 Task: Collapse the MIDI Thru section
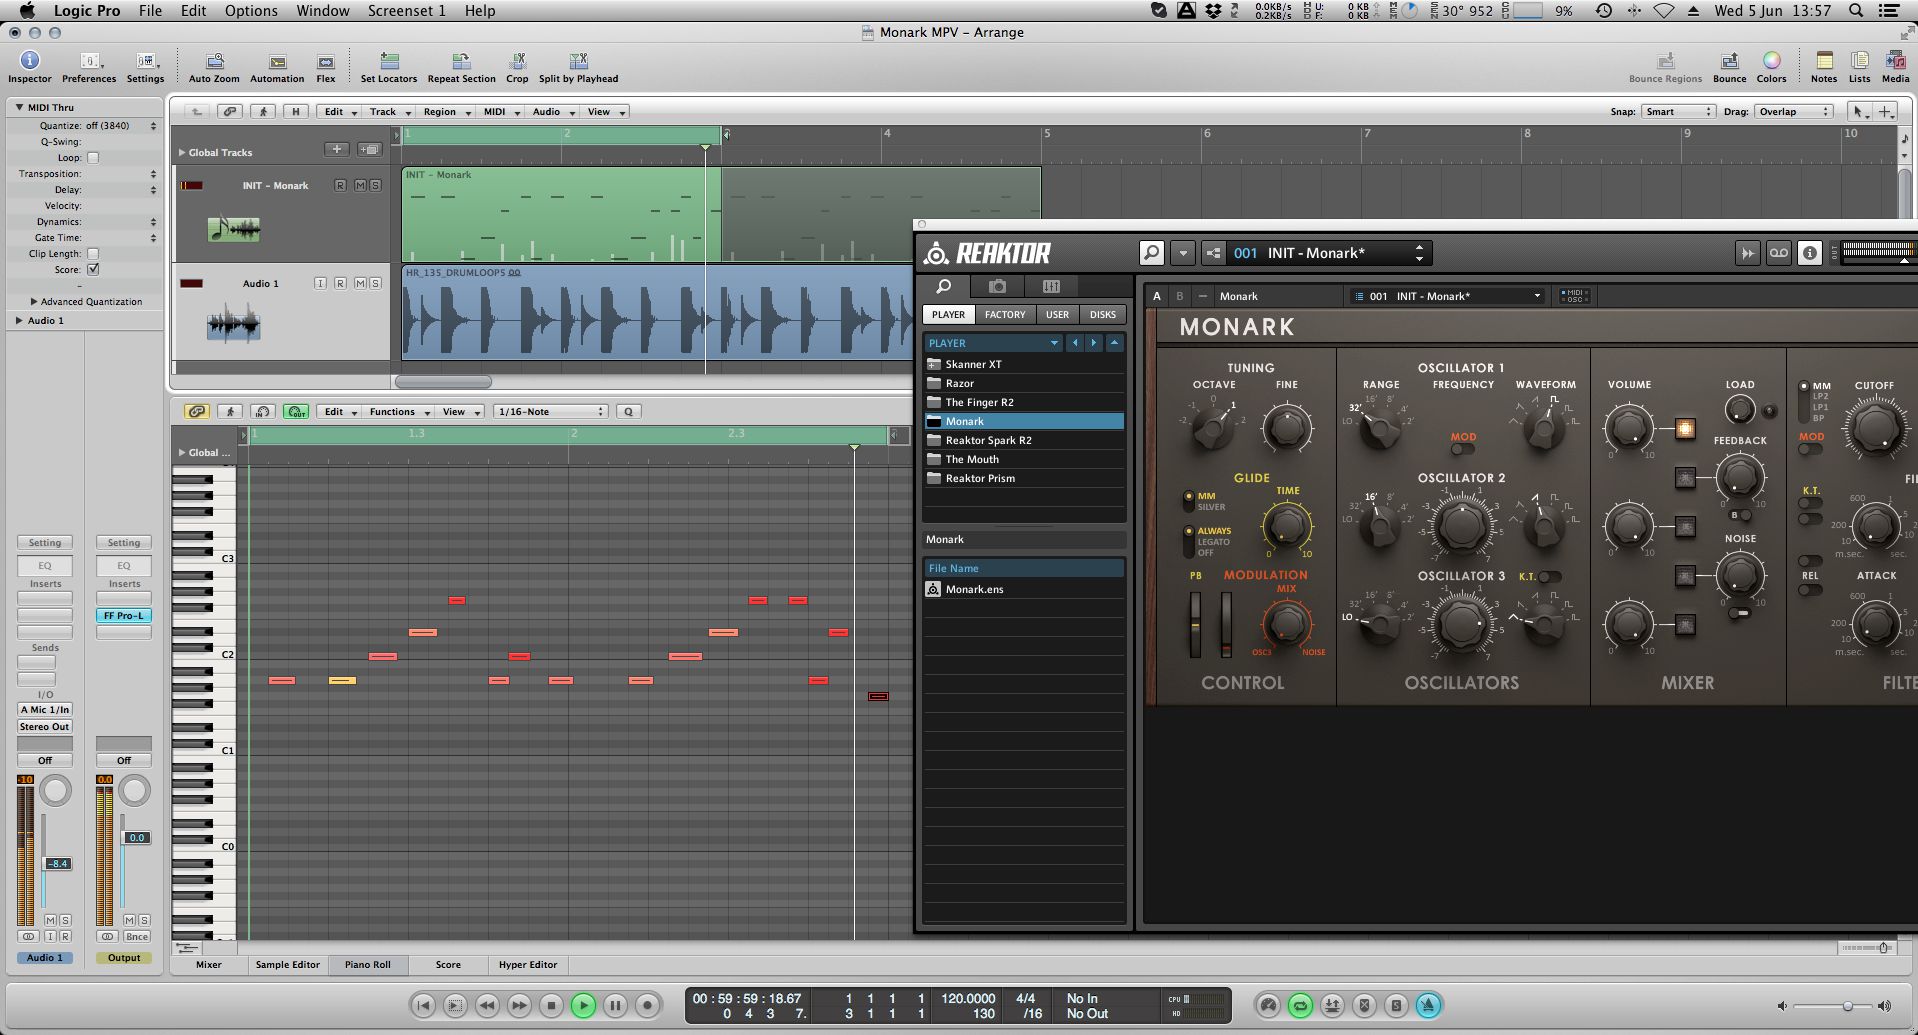pos(19,107)
